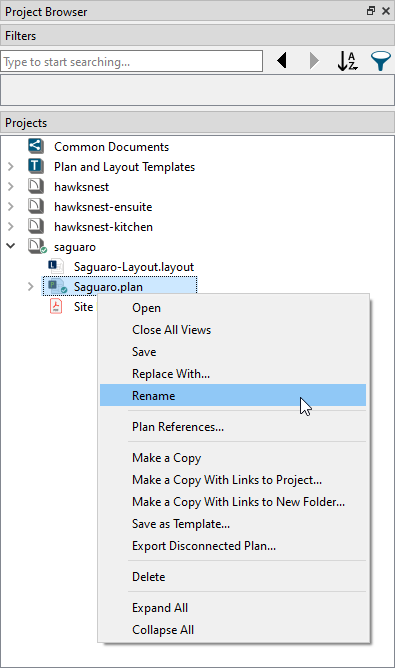This screenshot has width=395, height=668.
Task: Choose Delete from the context menu
Action: click(233, 577)
